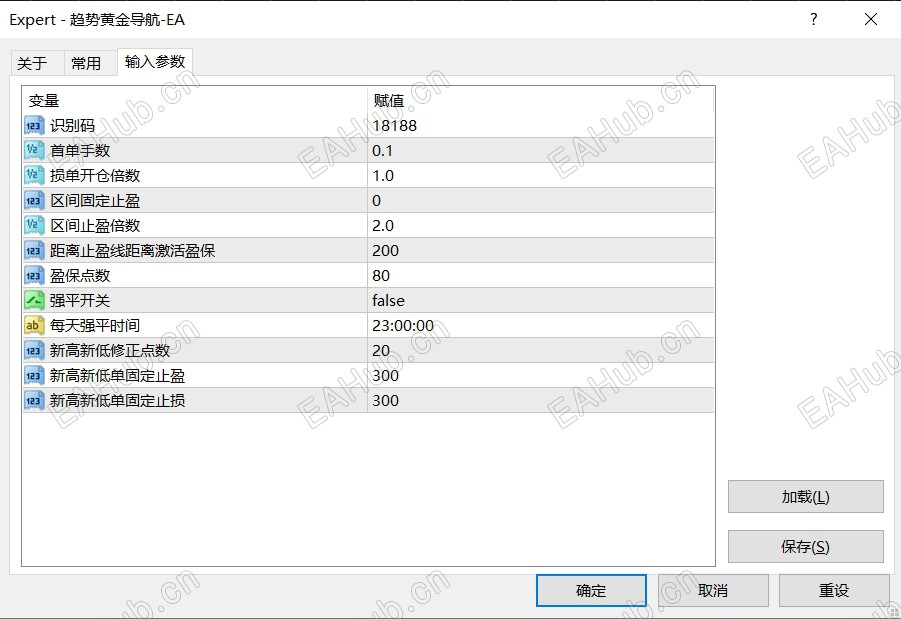Click the integer icon beside 识别码
The width and height of the screenshot is (901, 619).
point(33,125)
